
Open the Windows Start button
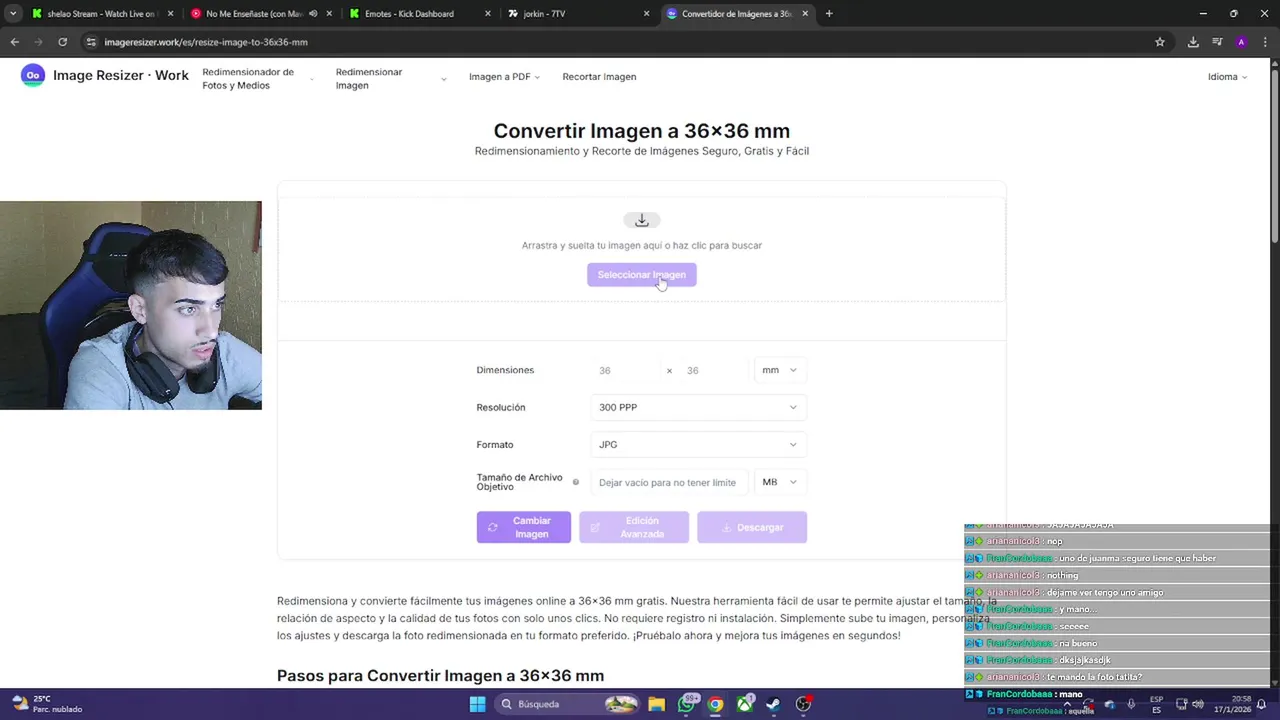477,704
